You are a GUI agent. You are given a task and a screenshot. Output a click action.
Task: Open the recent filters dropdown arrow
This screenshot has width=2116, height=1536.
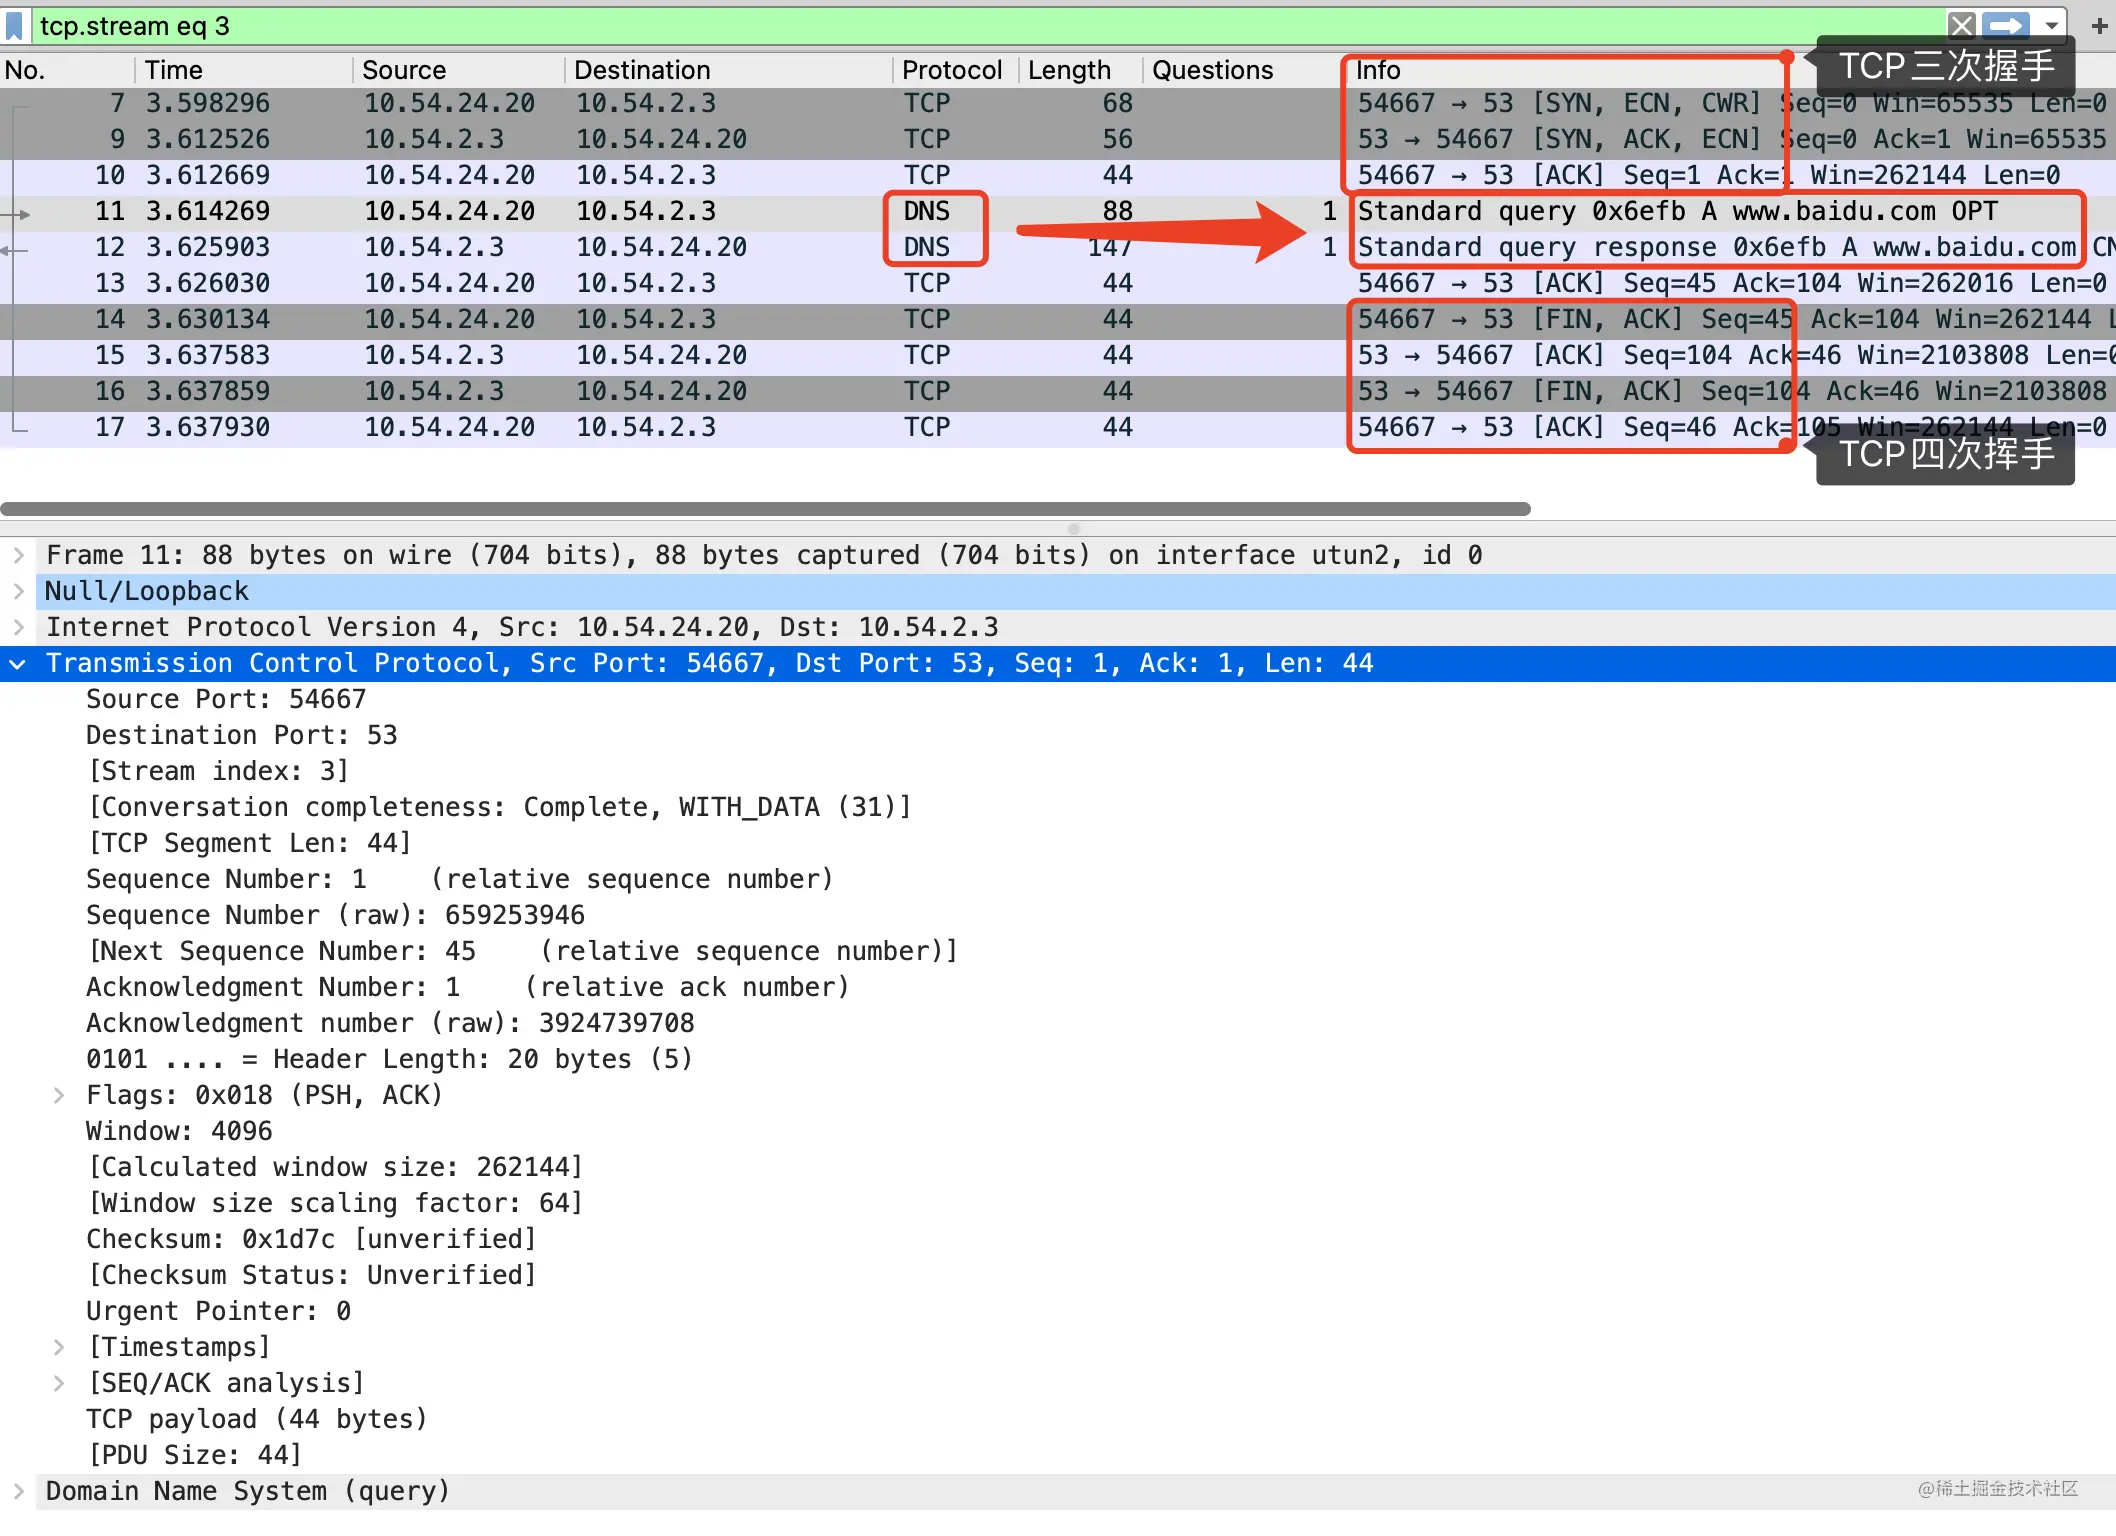(x=2051, y=26)
